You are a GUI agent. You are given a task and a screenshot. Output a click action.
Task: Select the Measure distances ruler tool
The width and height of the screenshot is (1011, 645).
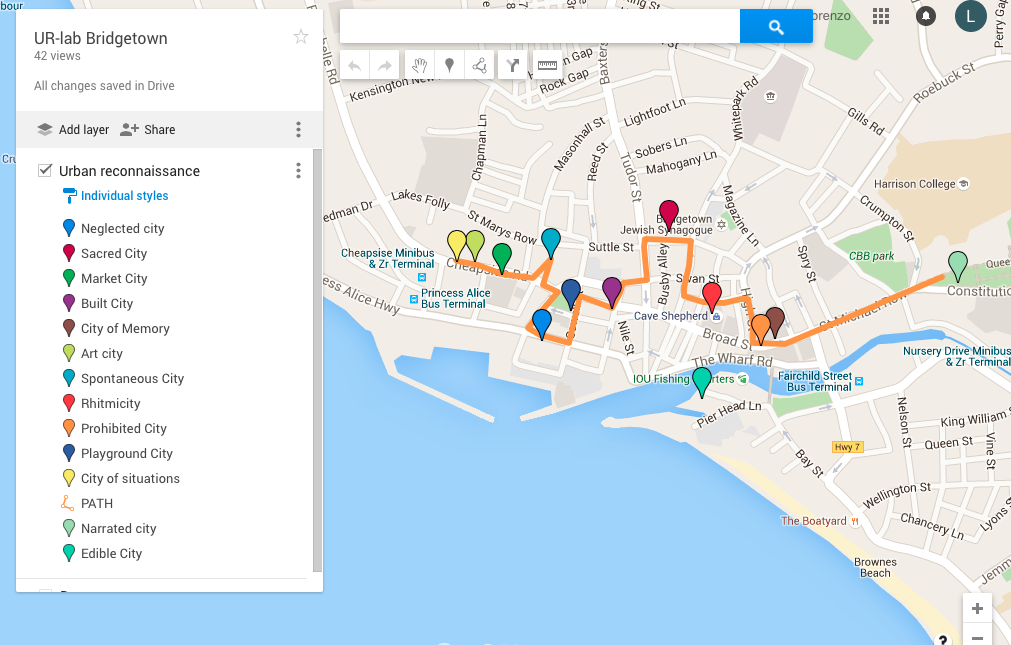547,65
